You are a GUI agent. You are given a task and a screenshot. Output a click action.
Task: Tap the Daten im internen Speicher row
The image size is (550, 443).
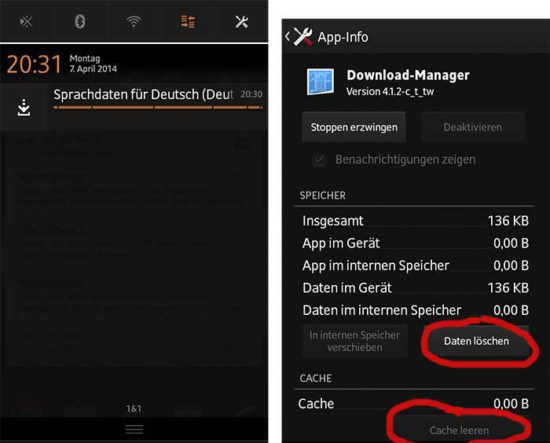[x=415, y=310]
